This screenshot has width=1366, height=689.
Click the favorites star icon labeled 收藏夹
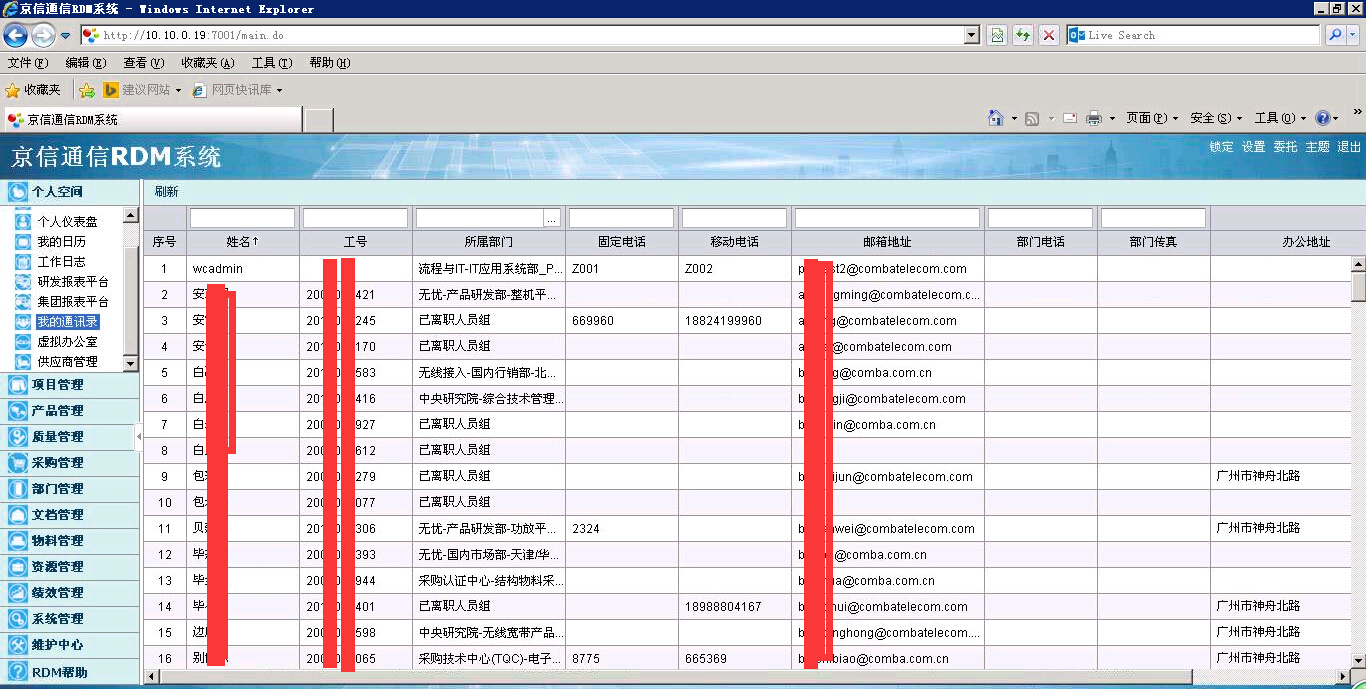click(33, 90)
